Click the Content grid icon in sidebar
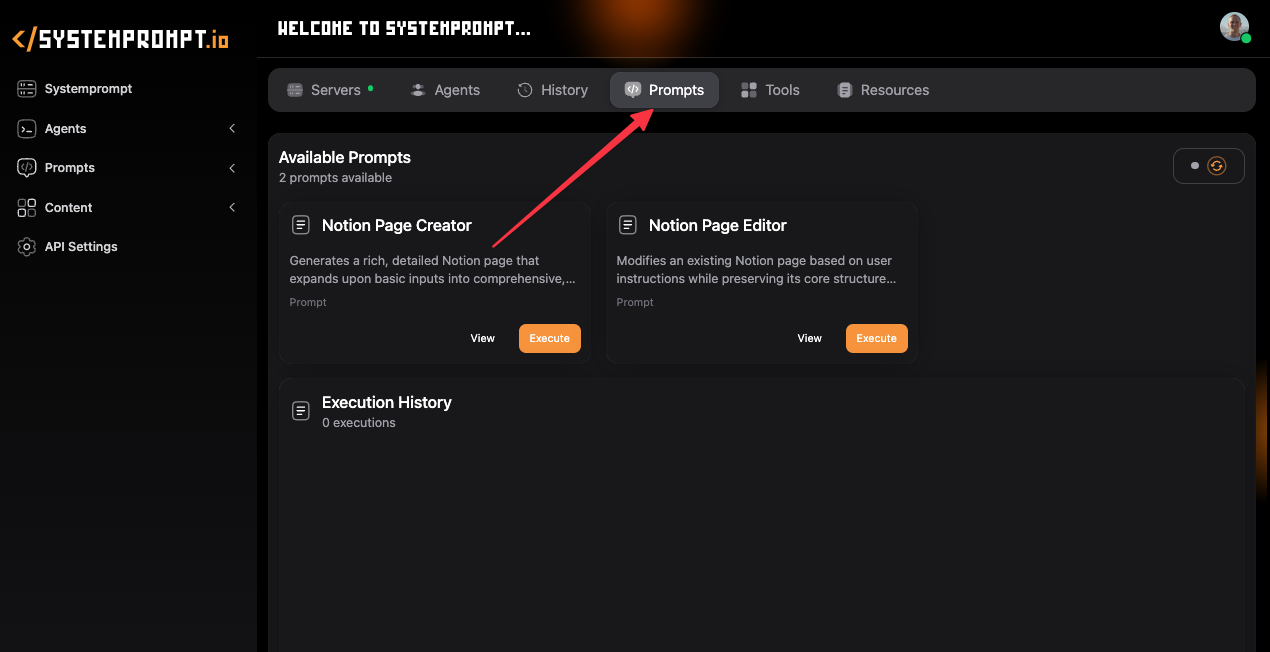Image resolution: width=1270 pixels, height=652 pixels. pyautogui.click(x=27, y=208)
